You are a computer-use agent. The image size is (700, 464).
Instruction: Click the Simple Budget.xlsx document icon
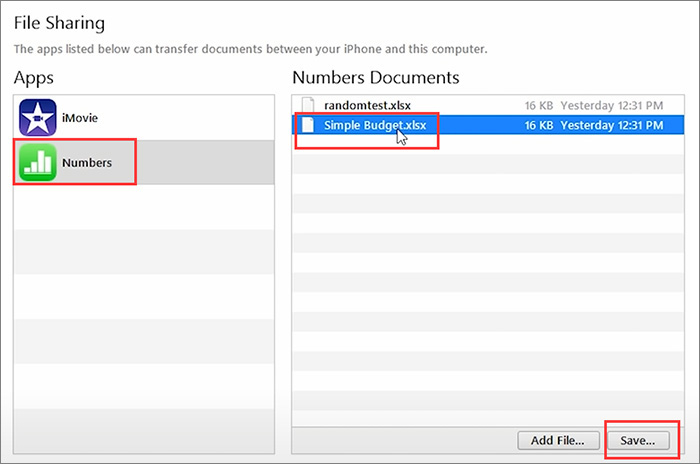(308, 125)
